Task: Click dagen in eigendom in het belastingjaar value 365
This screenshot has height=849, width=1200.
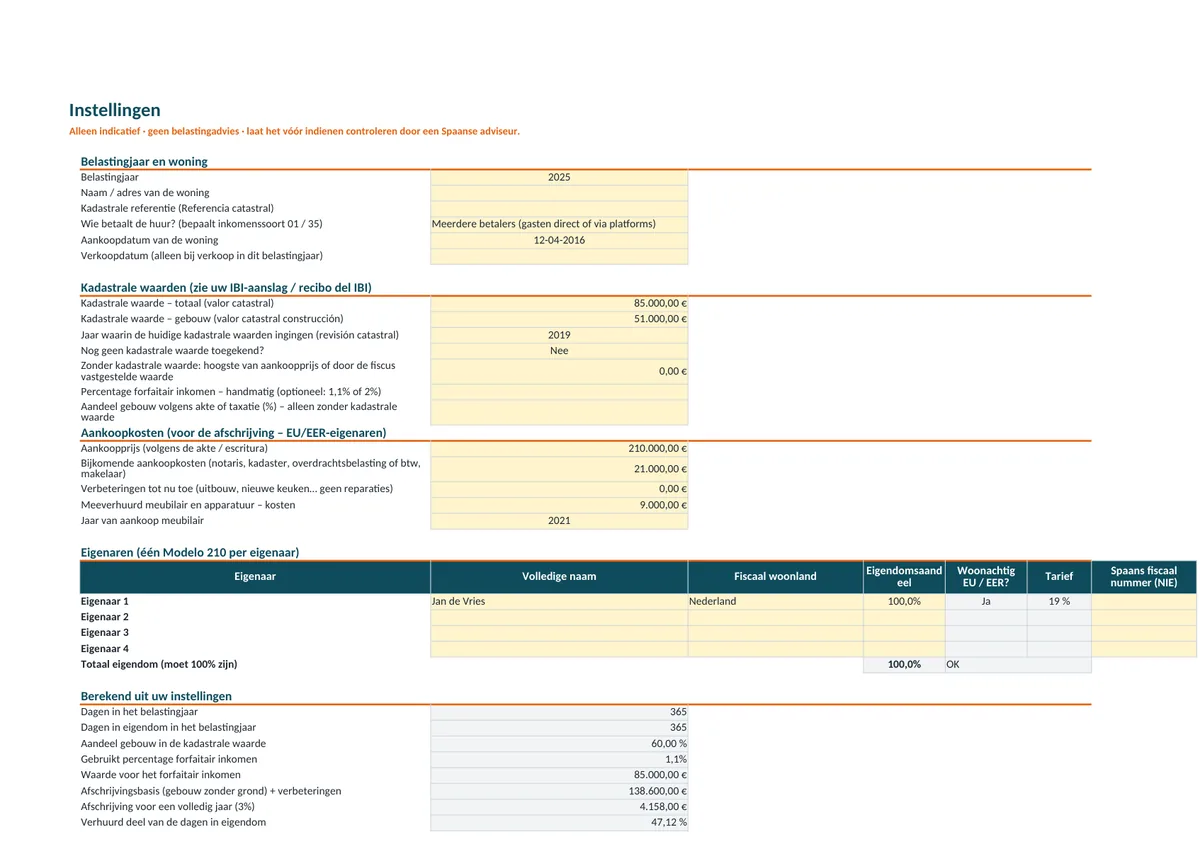Action: pos(559,728)
